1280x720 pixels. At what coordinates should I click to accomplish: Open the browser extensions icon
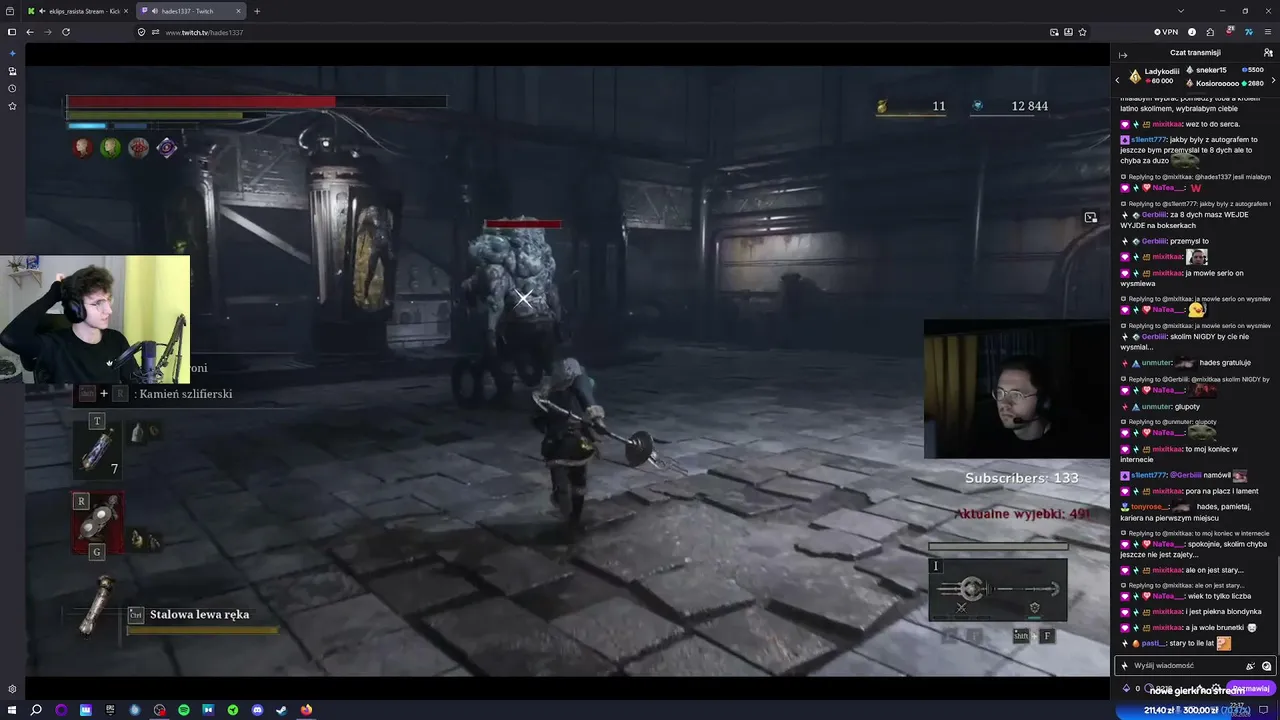[x=1210, y=32]
